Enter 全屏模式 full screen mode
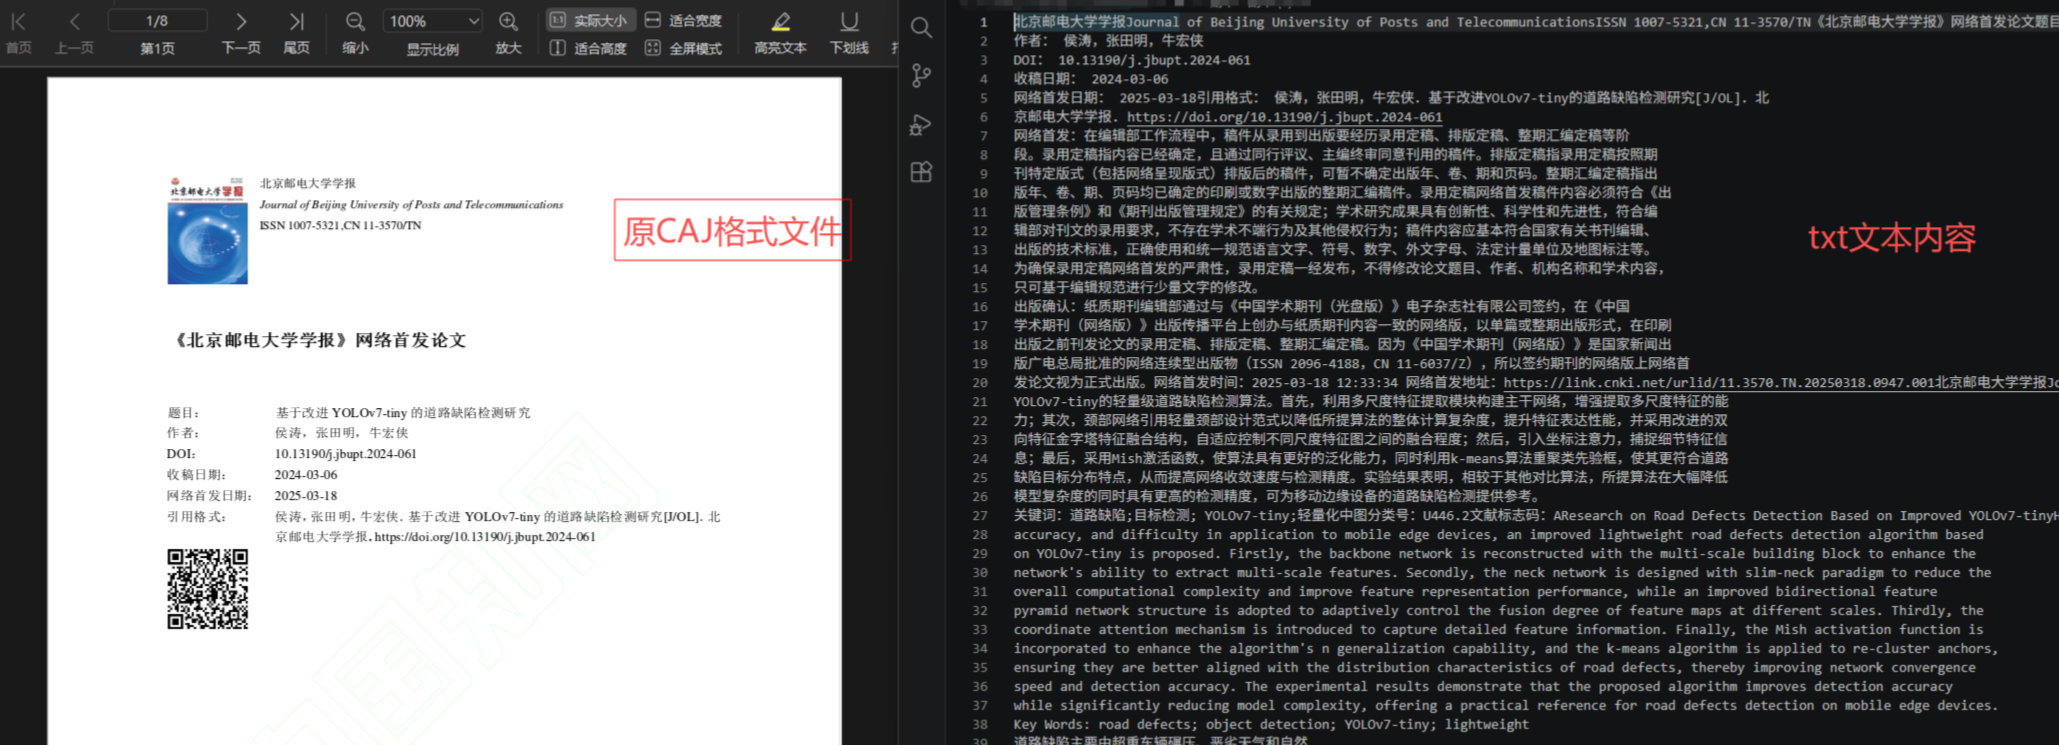The image size is (2059, 745). click(x=683, y=48)
